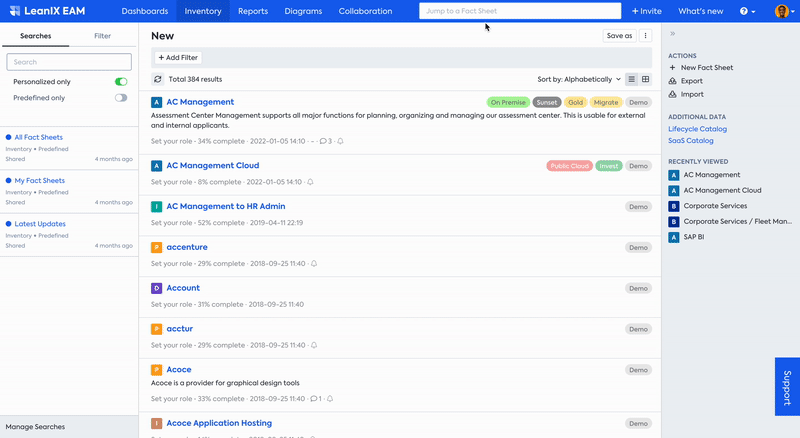The width and height of the screenshot is (800, 438).
Task: Open the Sort by Alphabetically dropdown
Action: (x=579, y=79)
